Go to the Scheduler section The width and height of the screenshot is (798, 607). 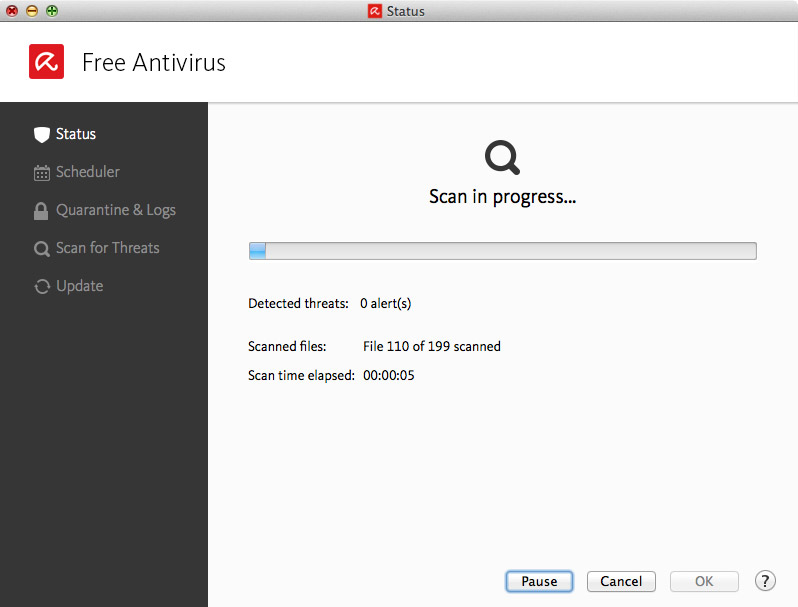(x=88, y=172)
